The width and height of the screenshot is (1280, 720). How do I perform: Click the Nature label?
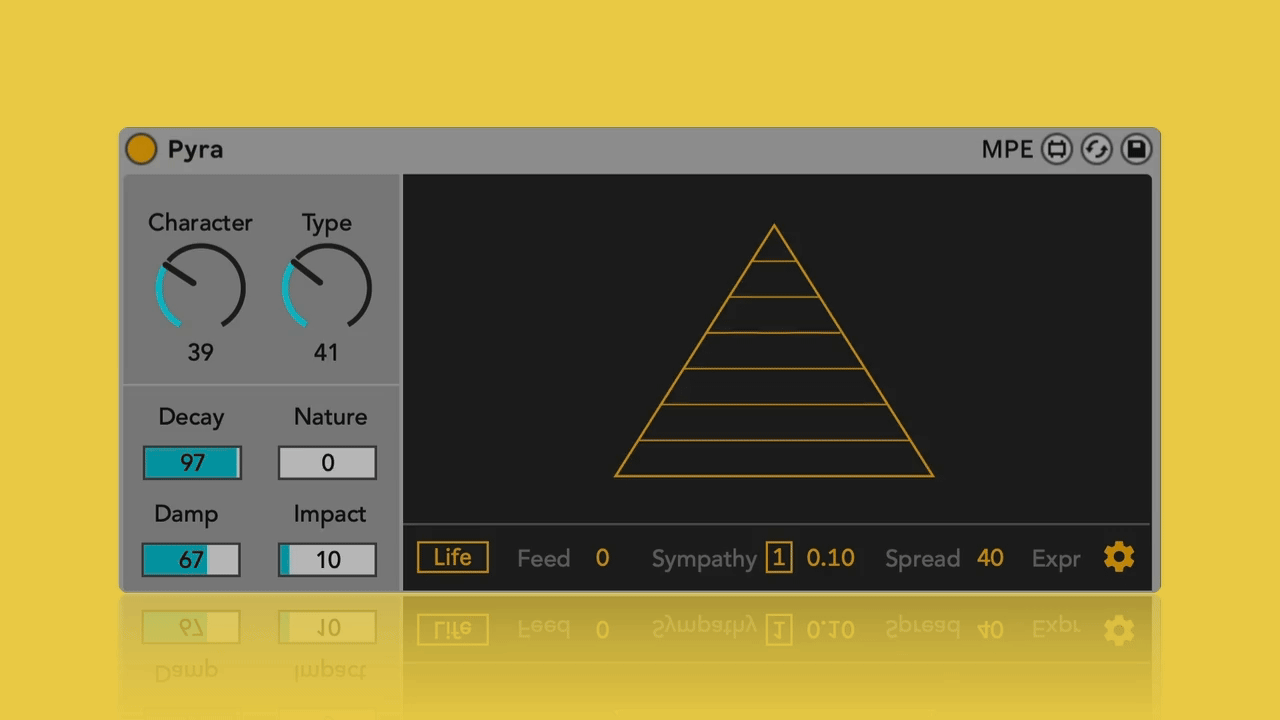(330, 417)
